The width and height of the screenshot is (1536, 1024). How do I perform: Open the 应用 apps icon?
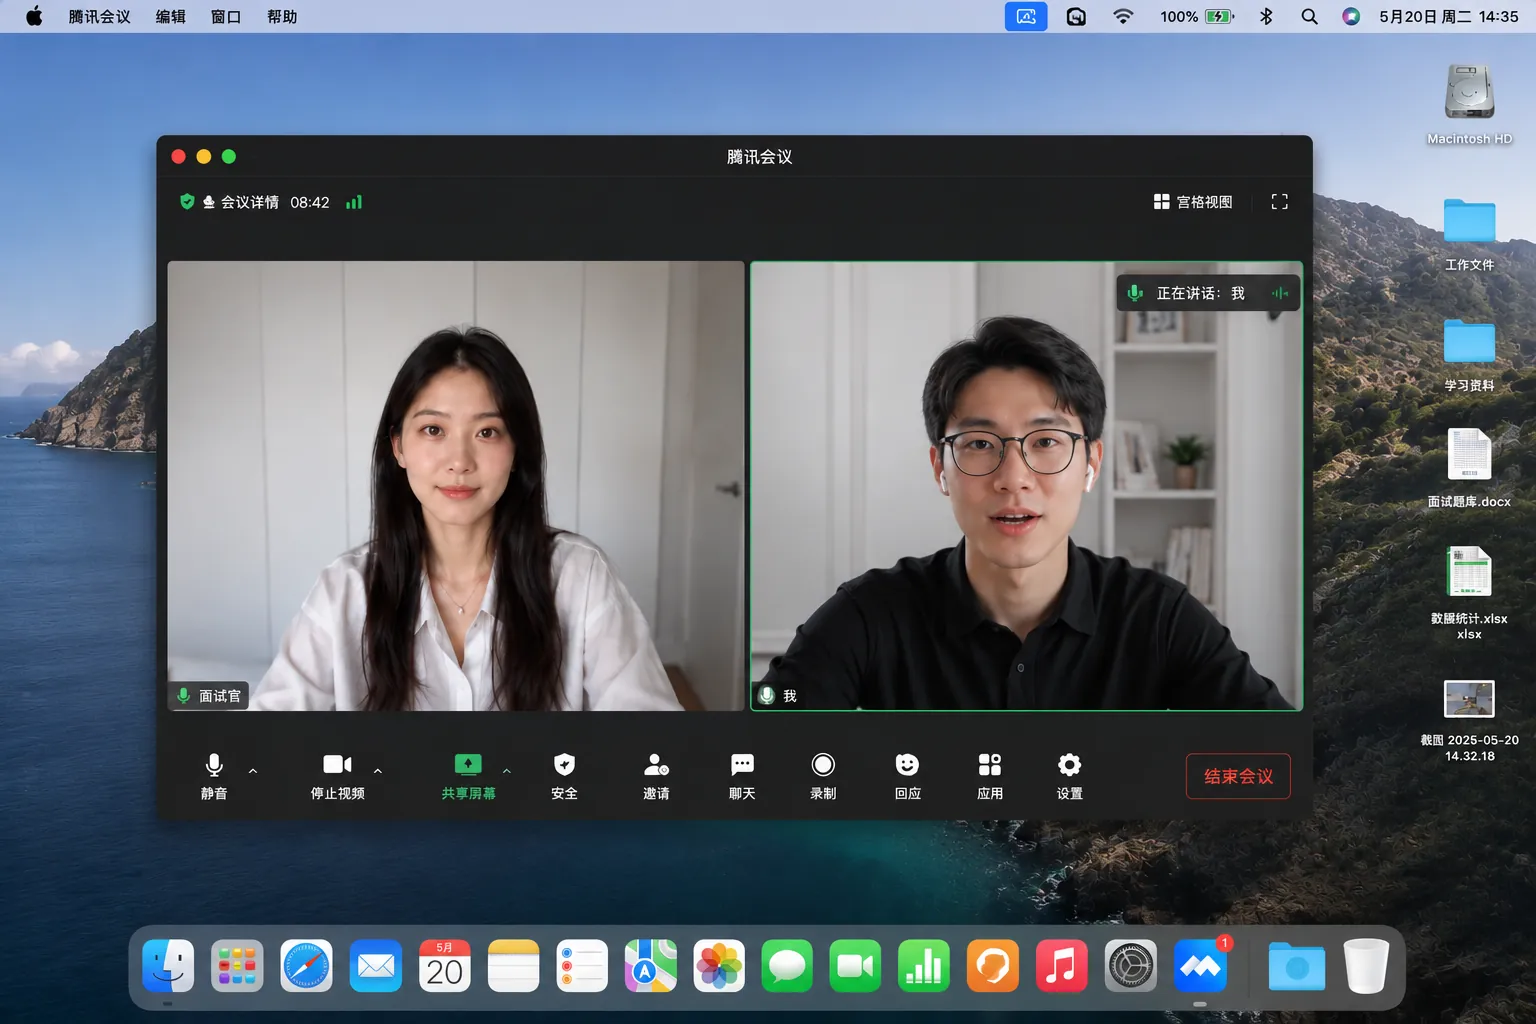point(990,776)
